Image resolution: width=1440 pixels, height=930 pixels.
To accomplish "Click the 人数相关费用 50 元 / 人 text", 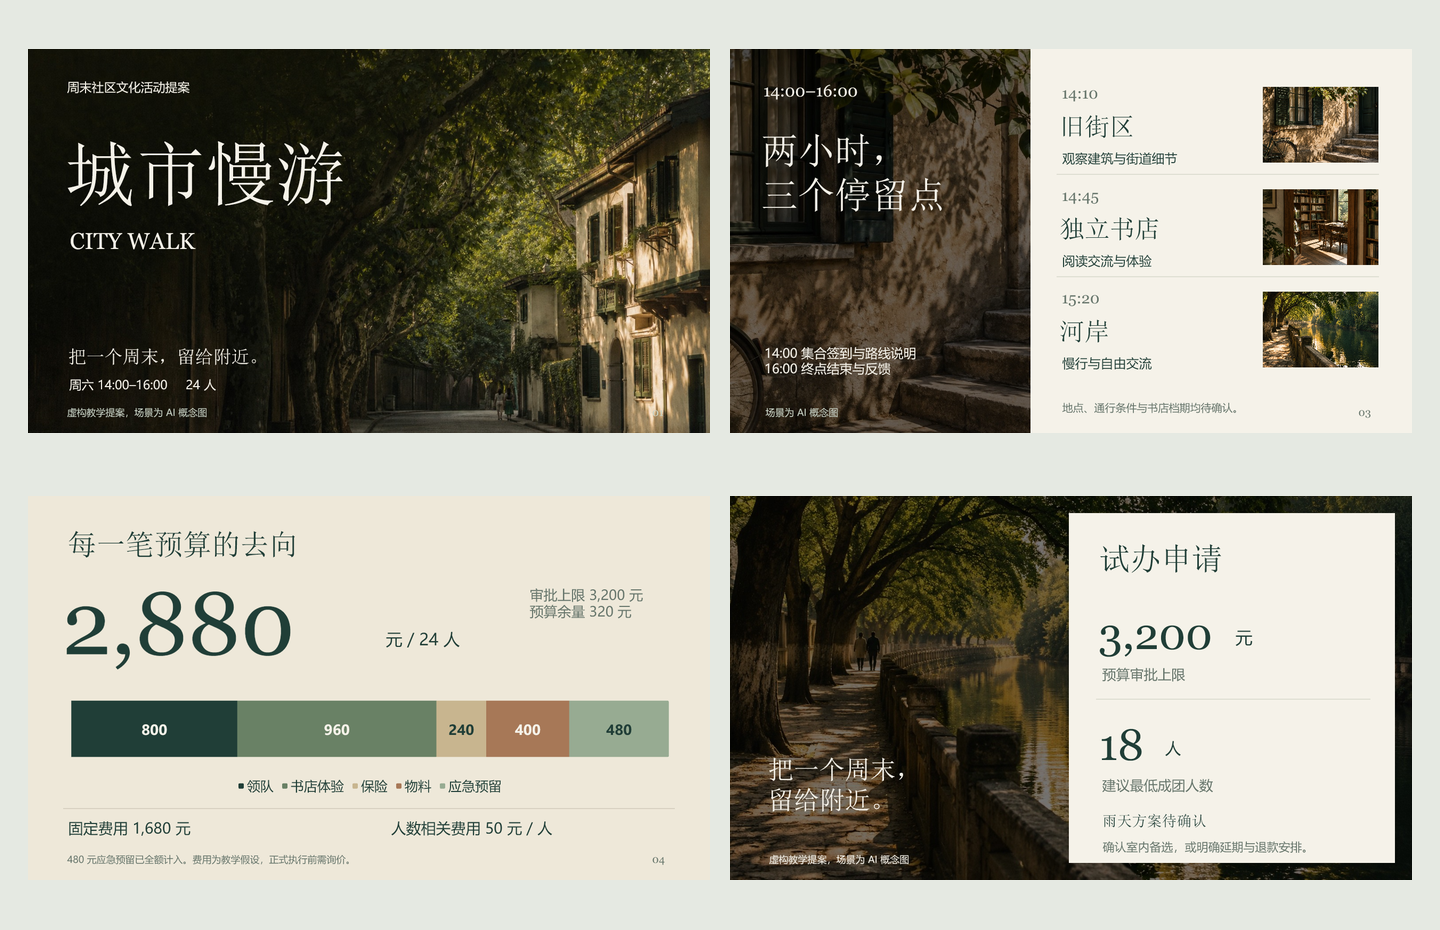I will pos(471,828).
